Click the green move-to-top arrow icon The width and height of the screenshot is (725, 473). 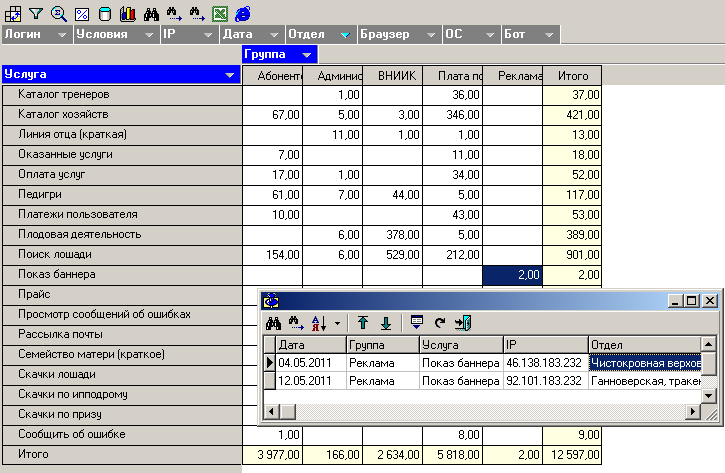coord(364,323)
